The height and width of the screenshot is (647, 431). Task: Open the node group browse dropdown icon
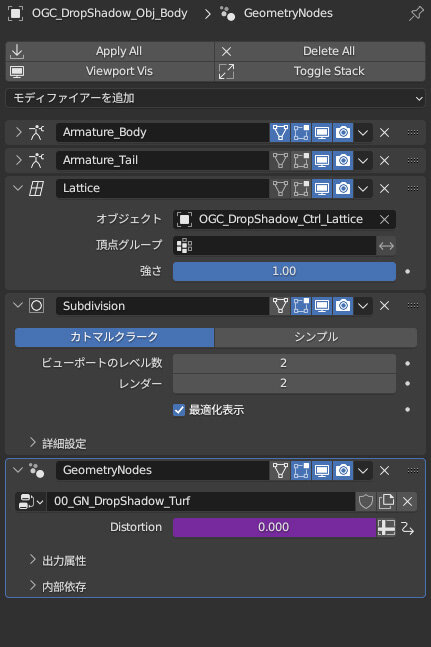click(31, 502)
